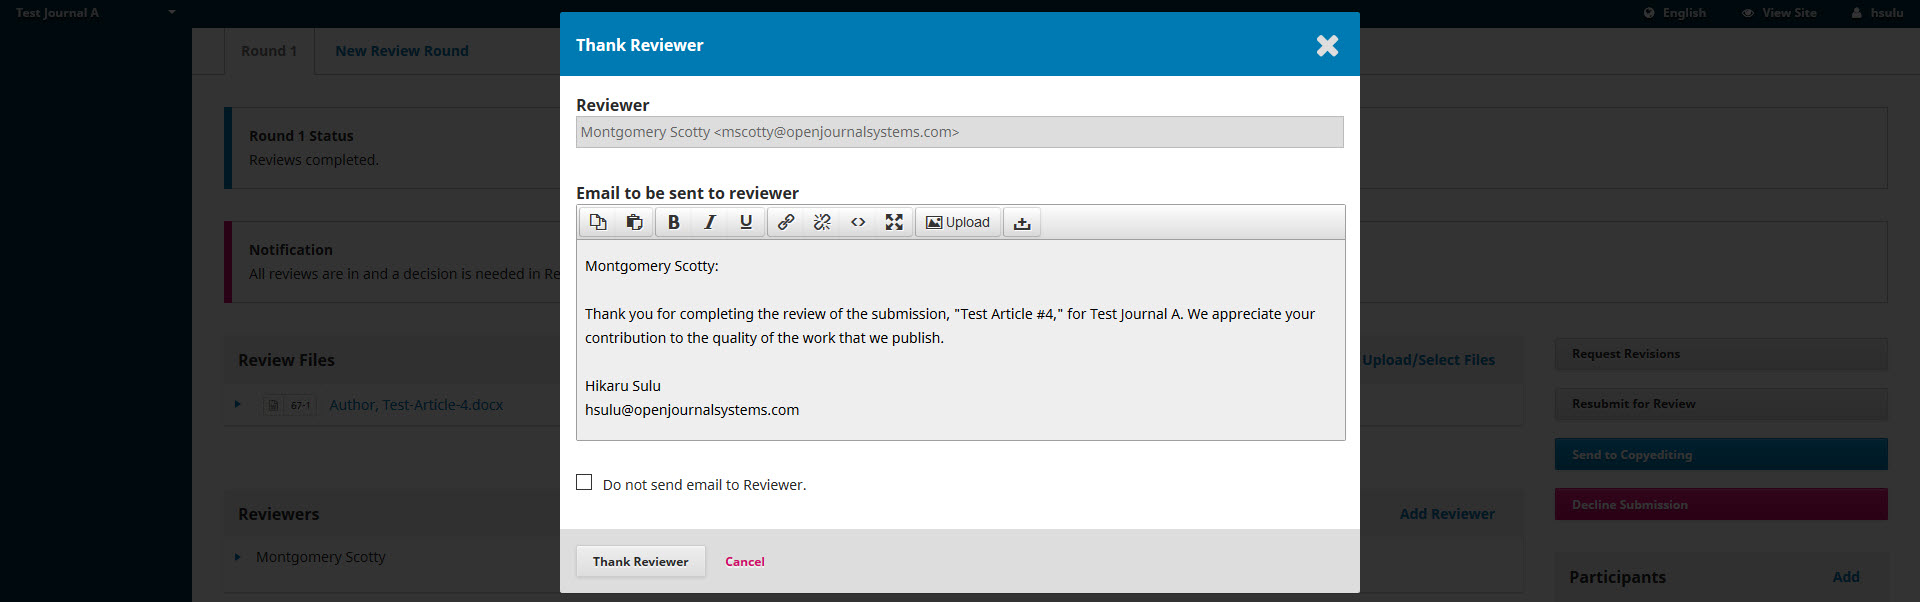Open the hsulu user menu
Viewport: 1920px width, 602px height.
(1877, 13)
